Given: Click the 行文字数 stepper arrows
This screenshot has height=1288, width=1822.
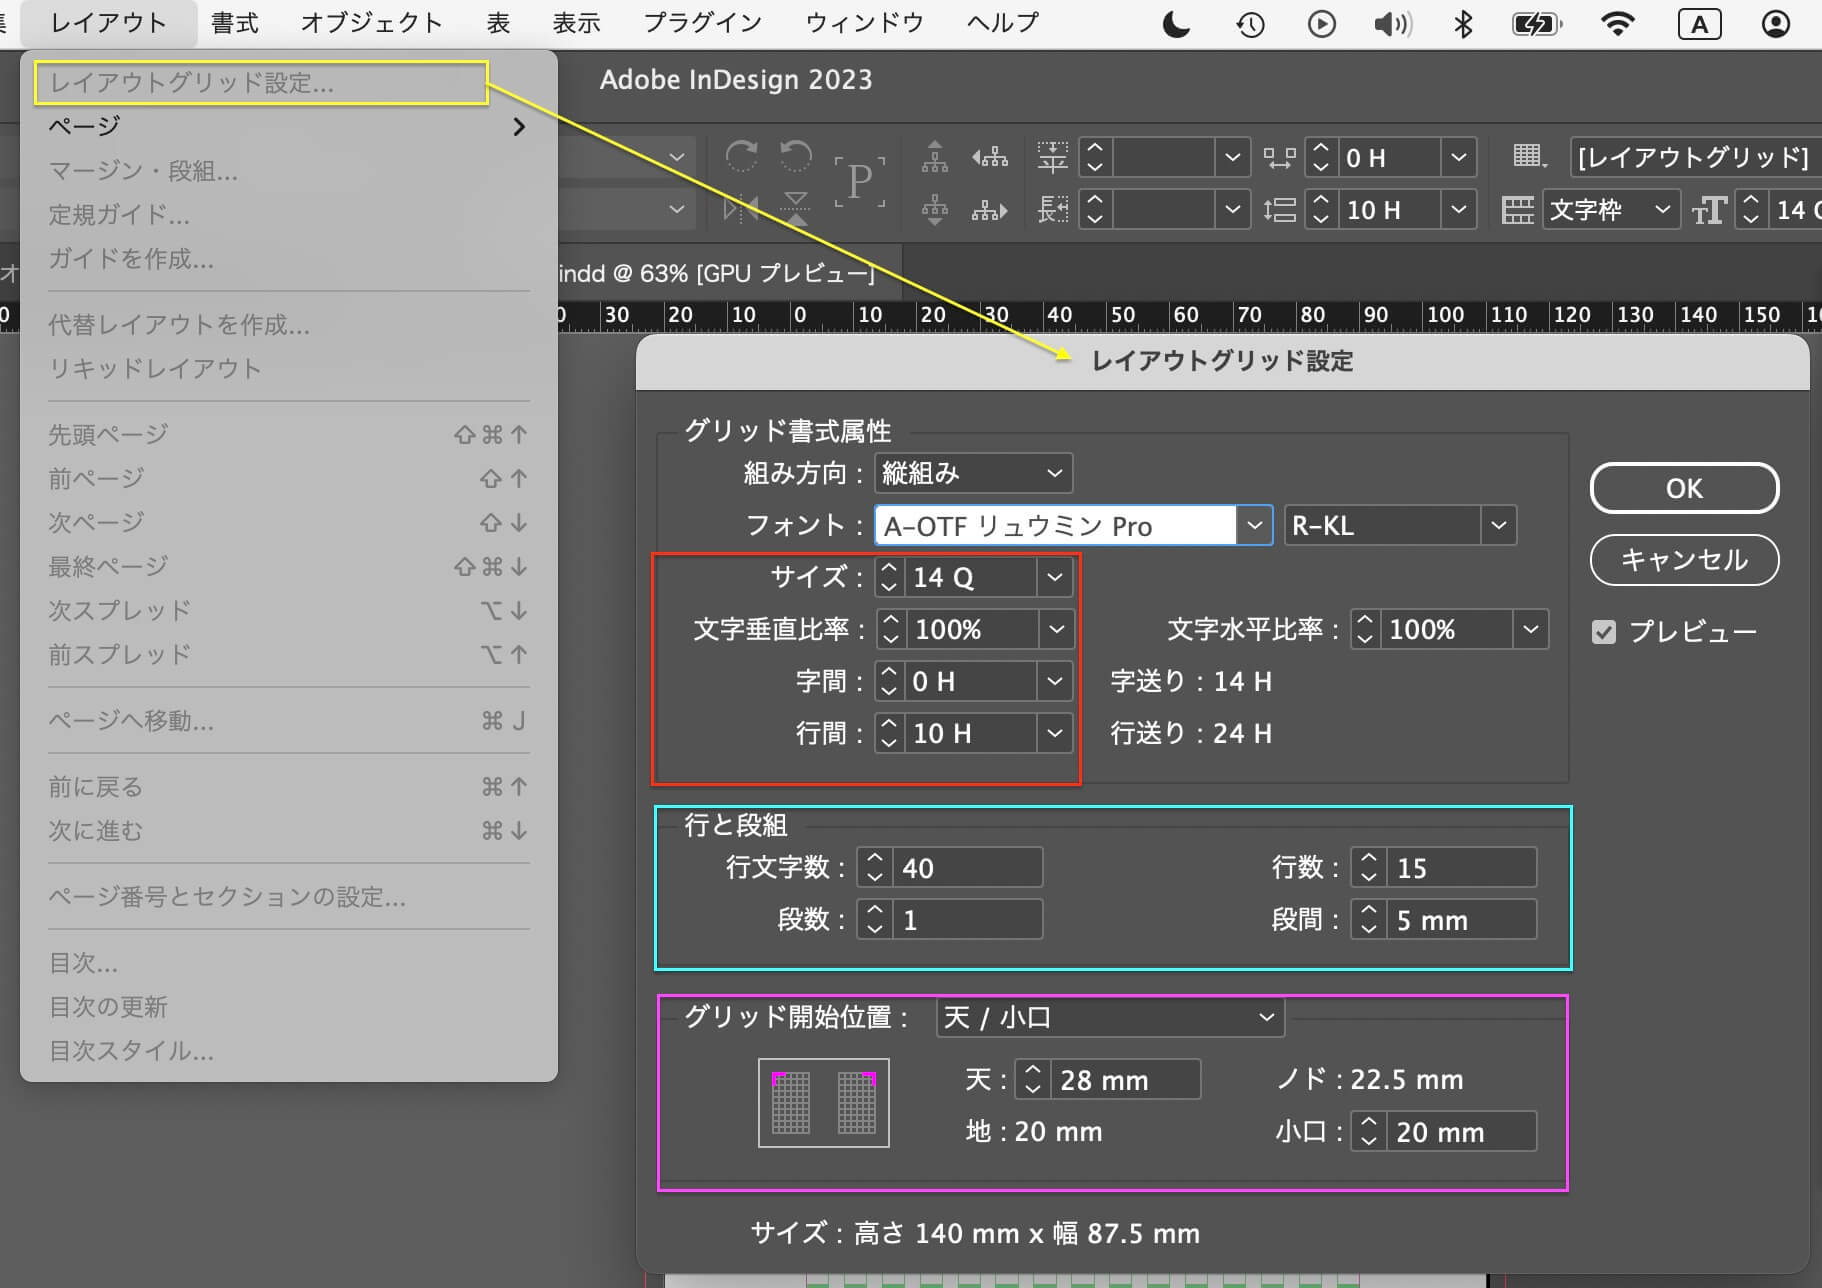Looking at the screenshot, I should click(x=875, y=868).
